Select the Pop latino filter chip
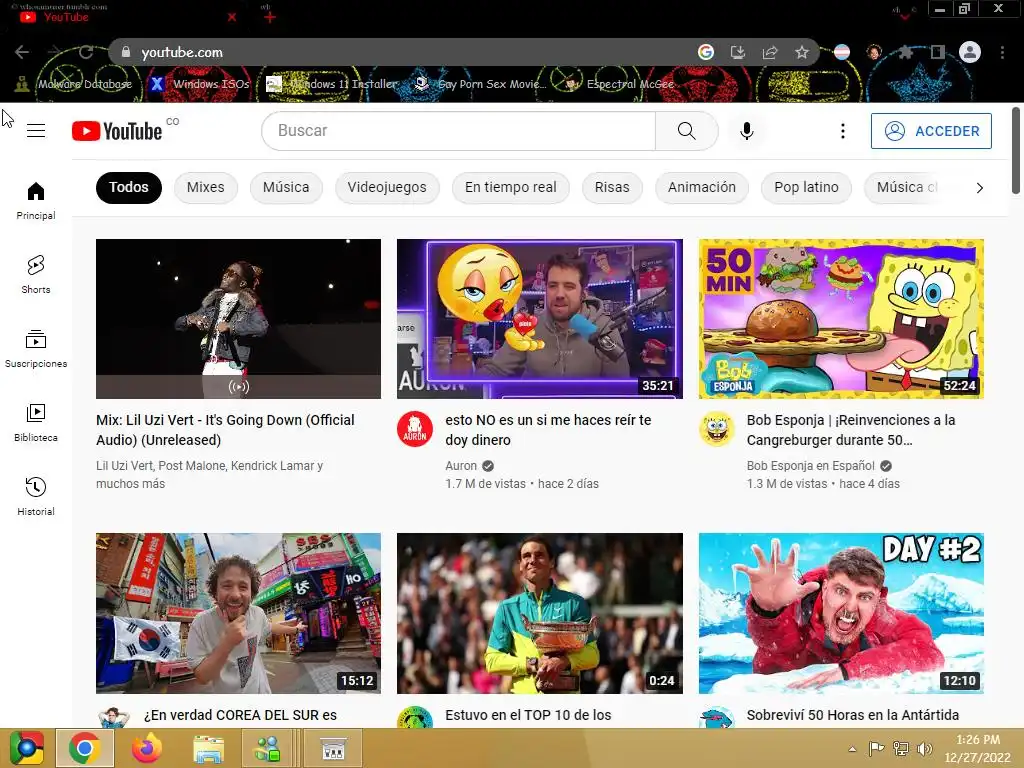The width and height of the screenshot is (1024, 768). click(x=807, y=187)
